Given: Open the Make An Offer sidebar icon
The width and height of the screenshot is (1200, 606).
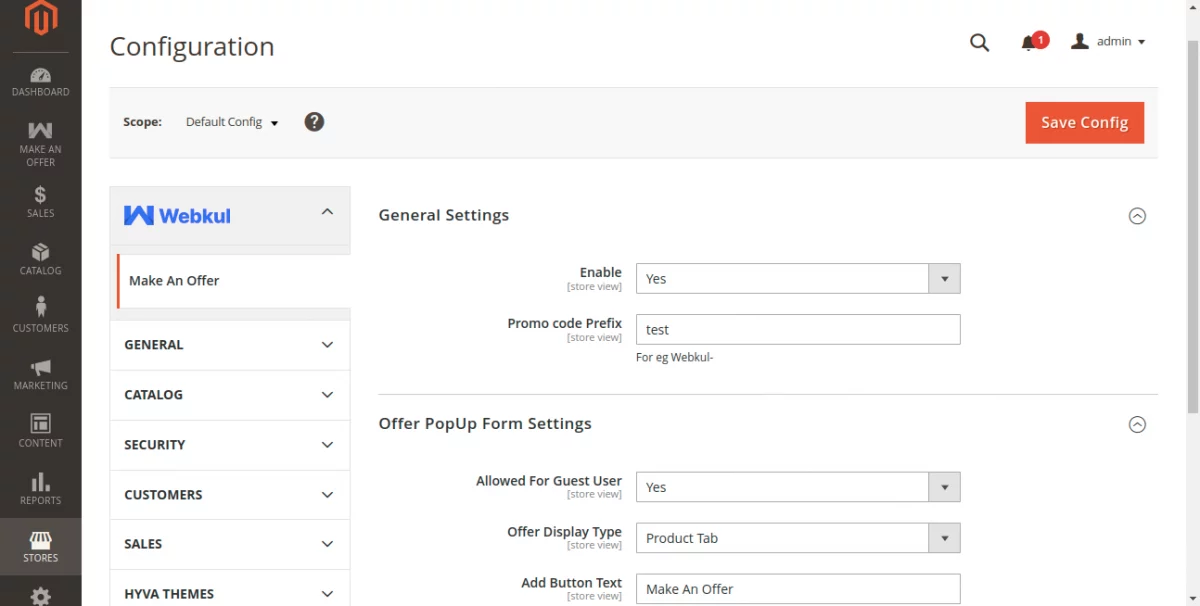Looking at the screenshot, I should (40, 143).
